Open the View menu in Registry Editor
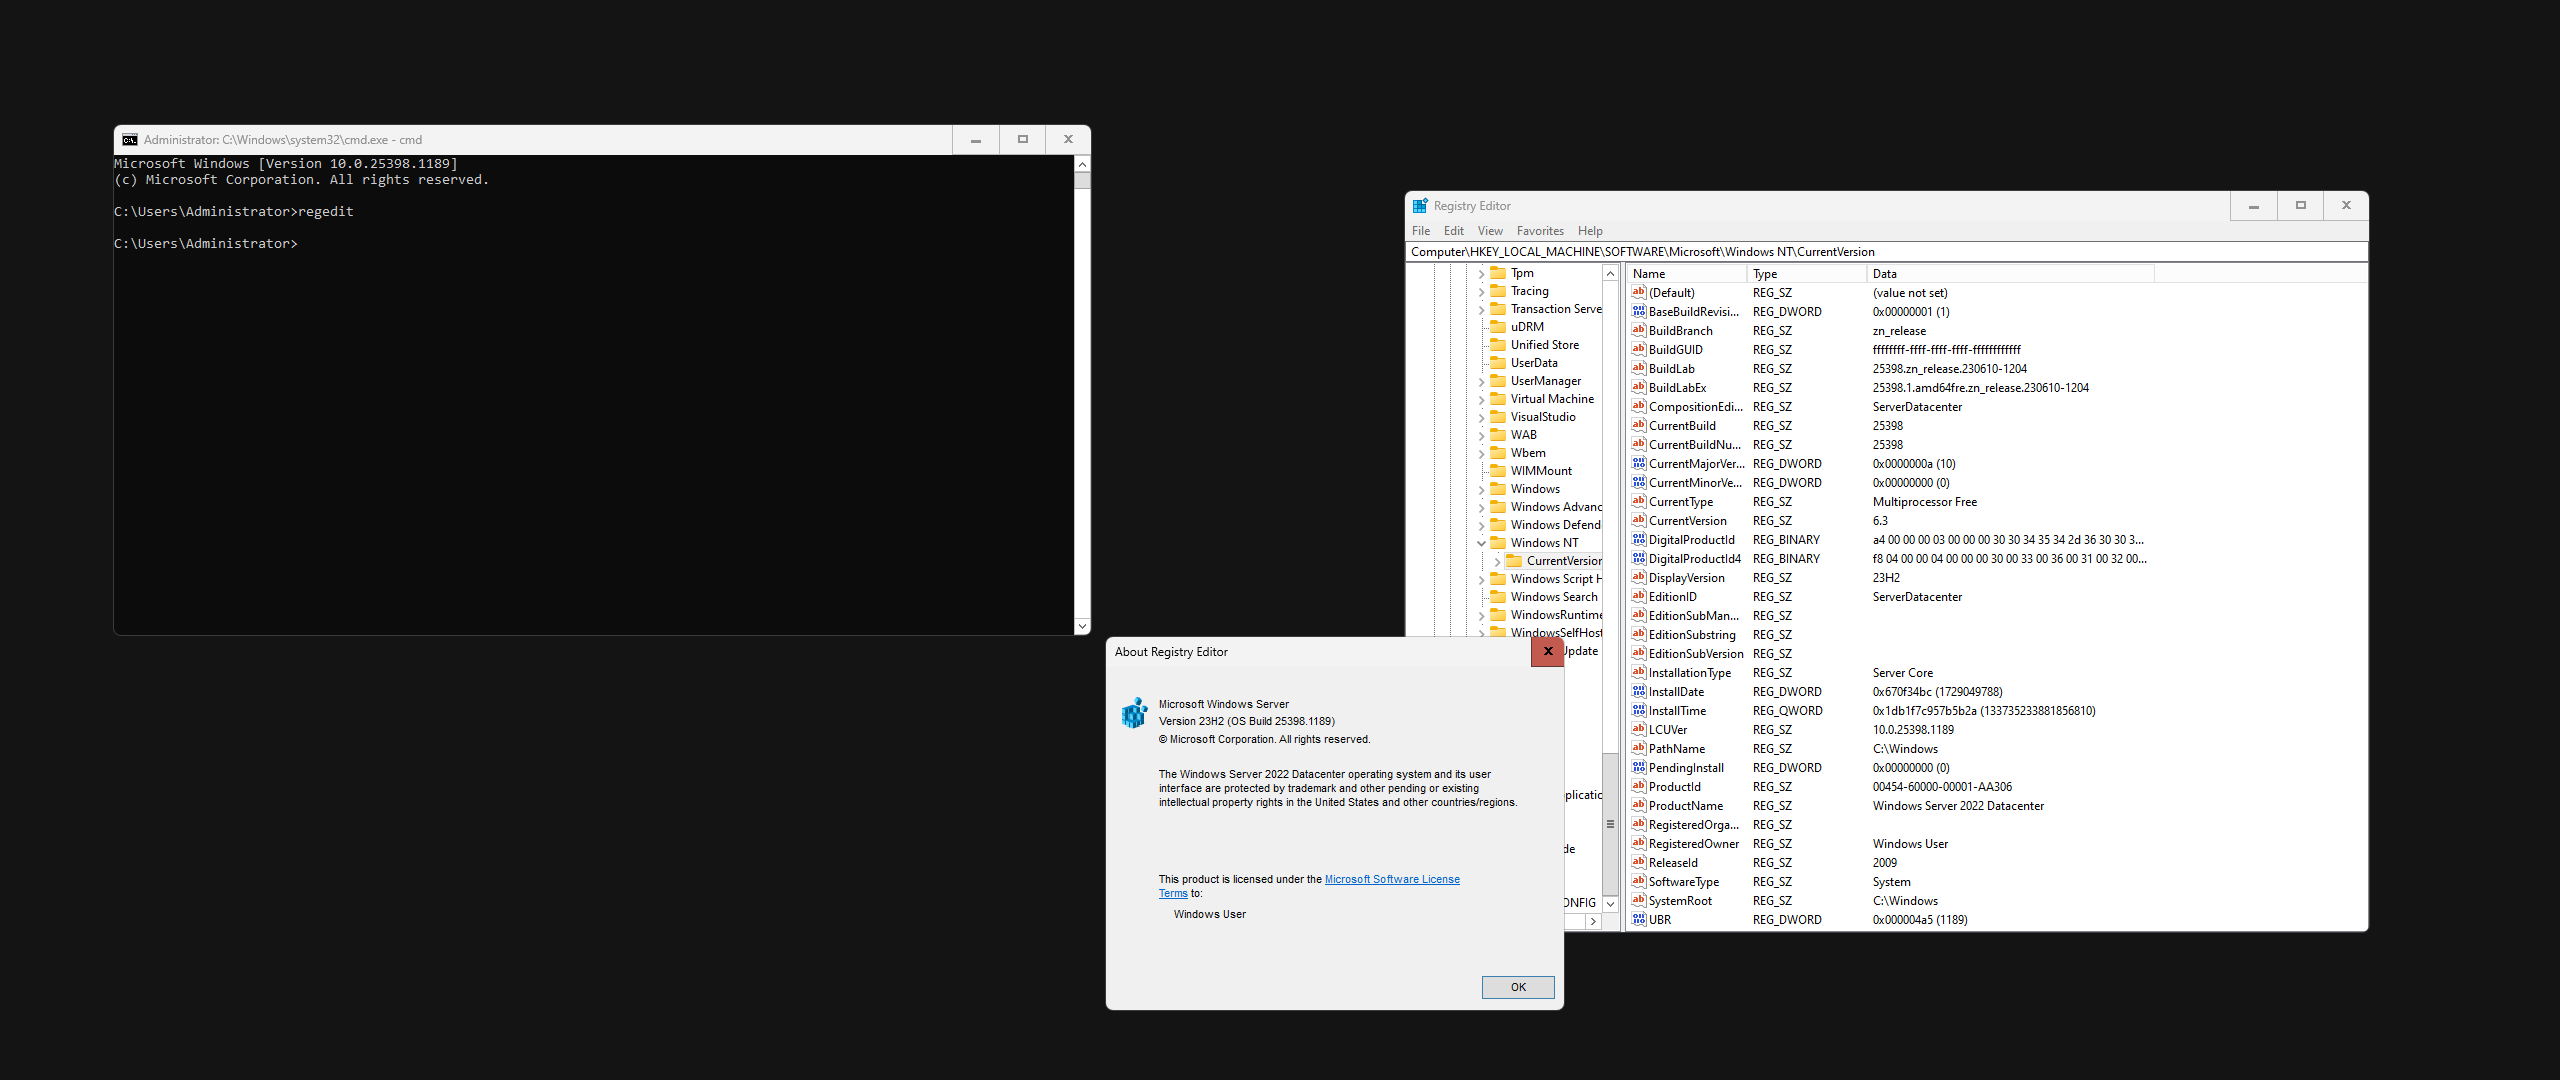 click(1489, 230)
